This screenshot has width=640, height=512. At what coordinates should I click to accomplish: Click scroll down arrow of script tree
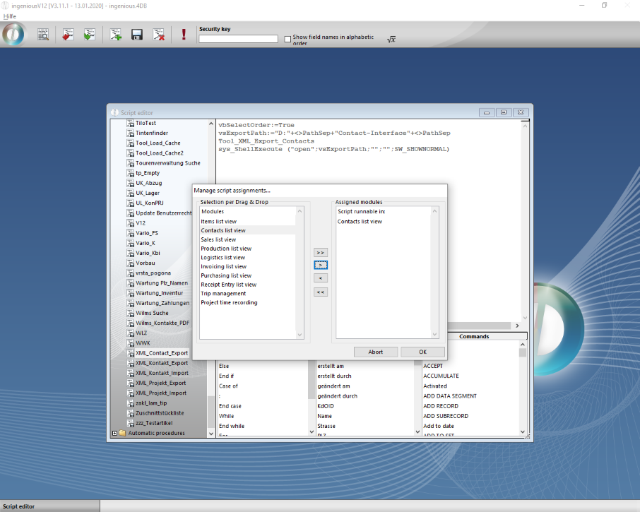(211, 433)
